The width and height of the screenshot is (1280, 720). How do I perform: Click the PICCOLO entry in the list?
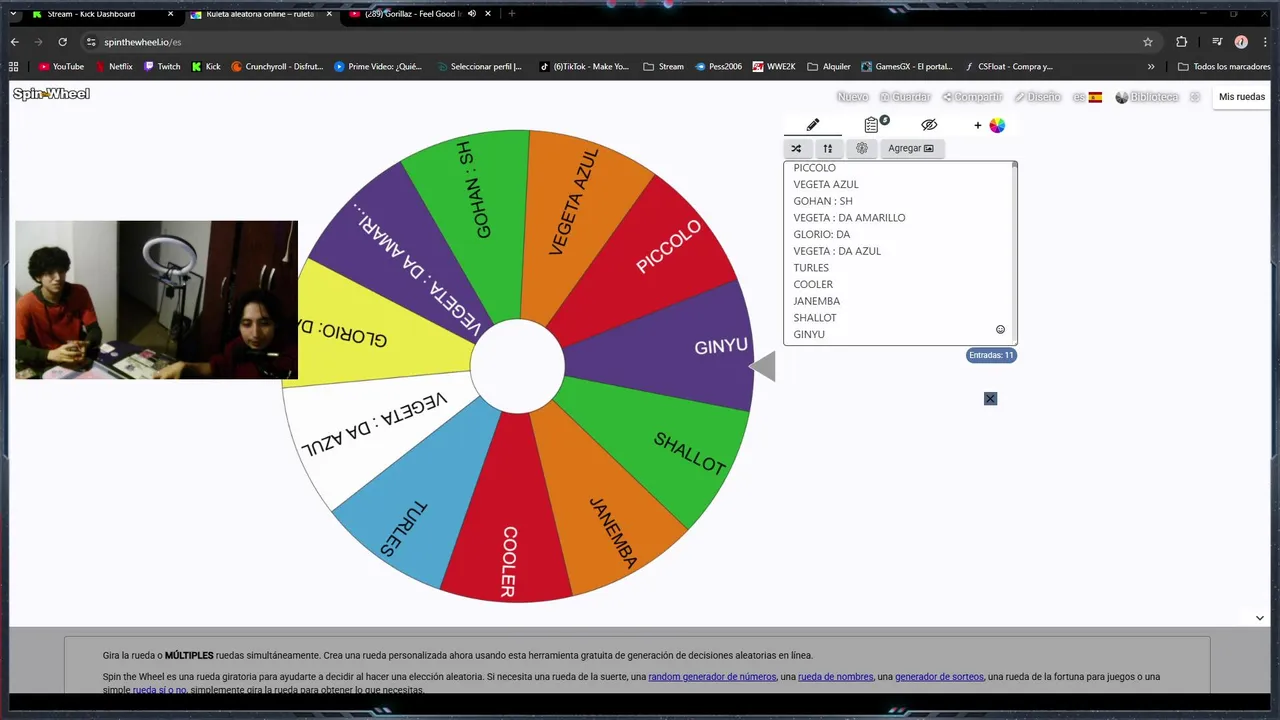(x=814, y=168)
